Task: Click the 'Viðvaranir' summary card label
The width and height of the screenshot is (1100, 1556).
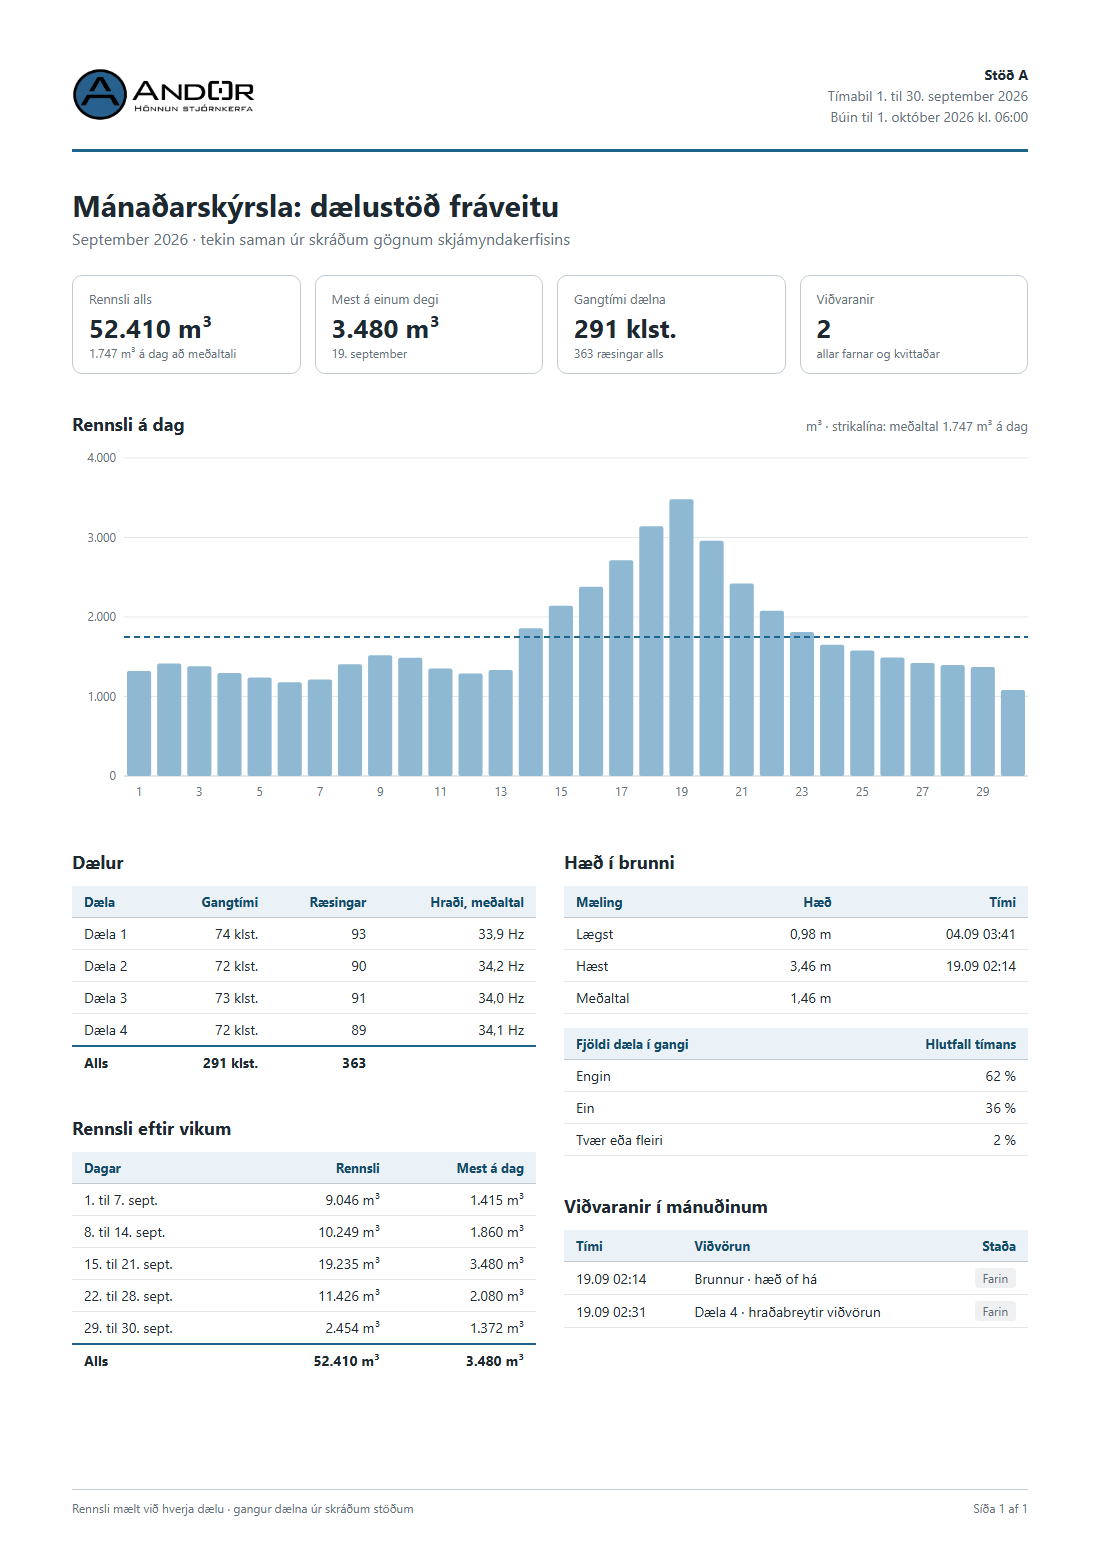Action: point(845,299)
